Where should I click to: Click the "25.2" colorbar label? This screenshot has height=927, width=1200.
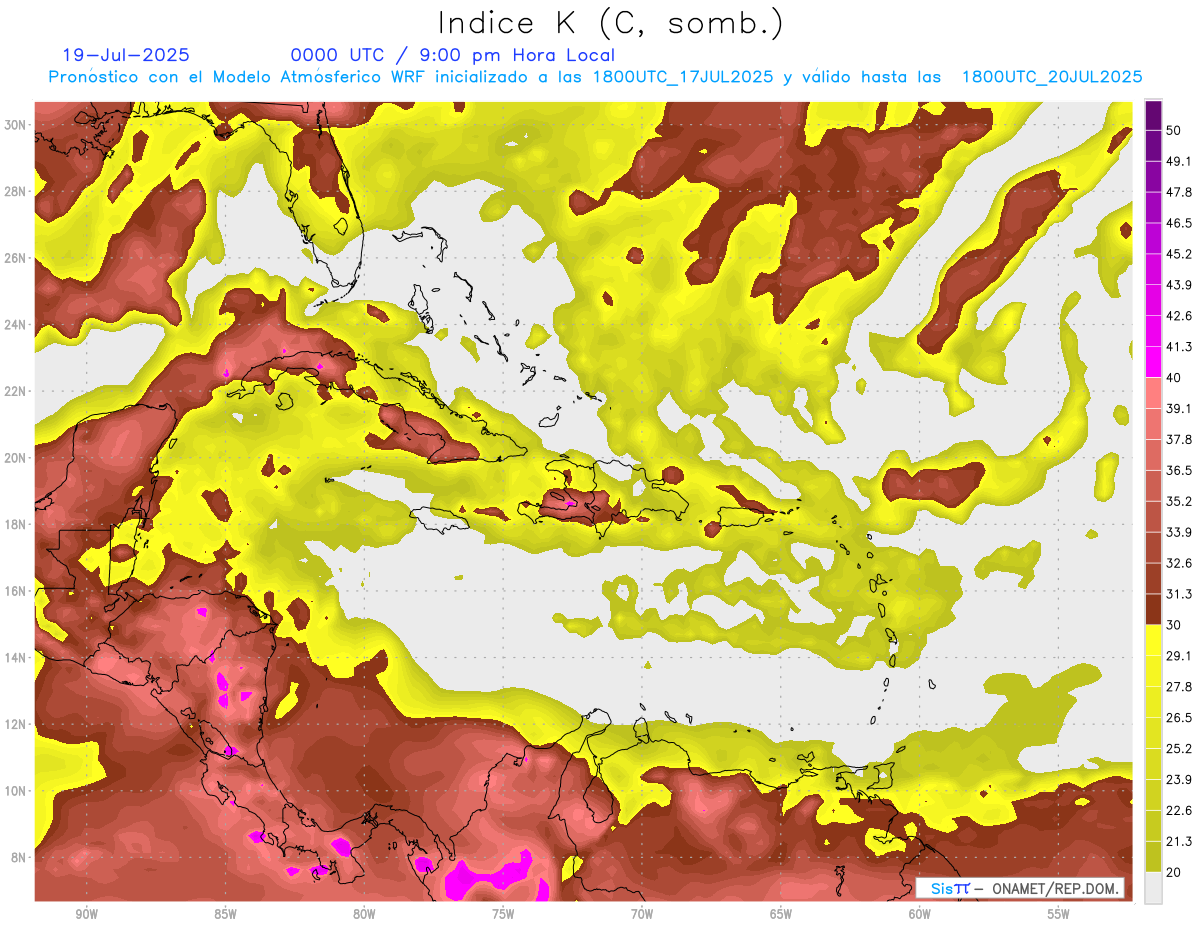tap(1179, 749)
